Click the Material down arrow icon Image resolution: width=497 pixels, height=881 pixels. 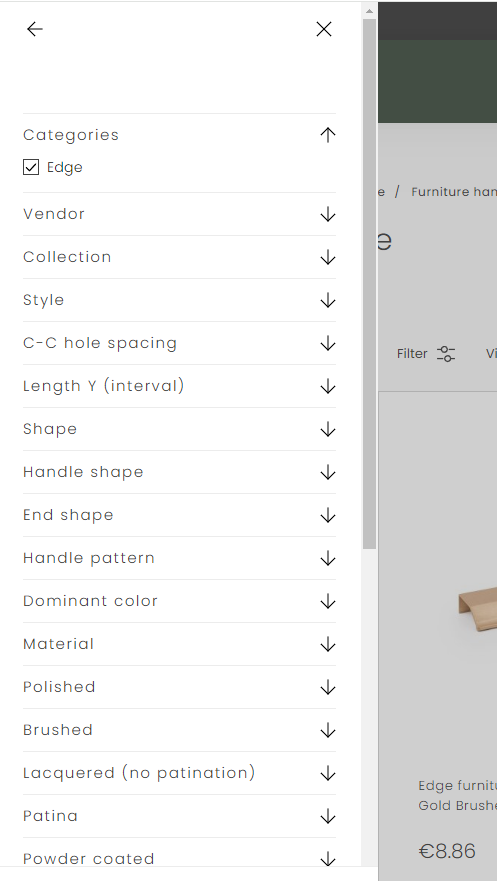pyautogui.click(x=328, y=644)
